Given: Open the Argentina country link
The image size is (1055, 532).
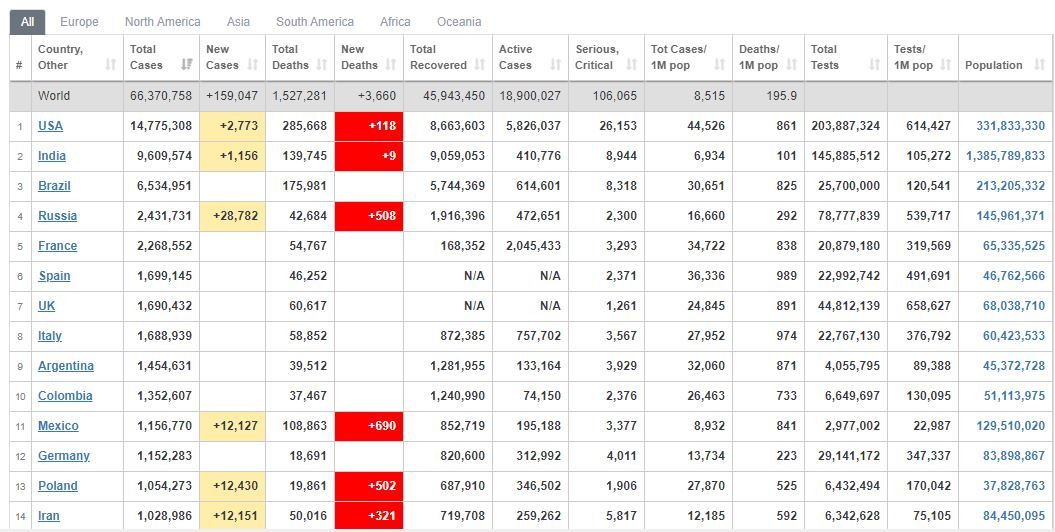Looking at the screenshot, I should (x=66, y=366).
